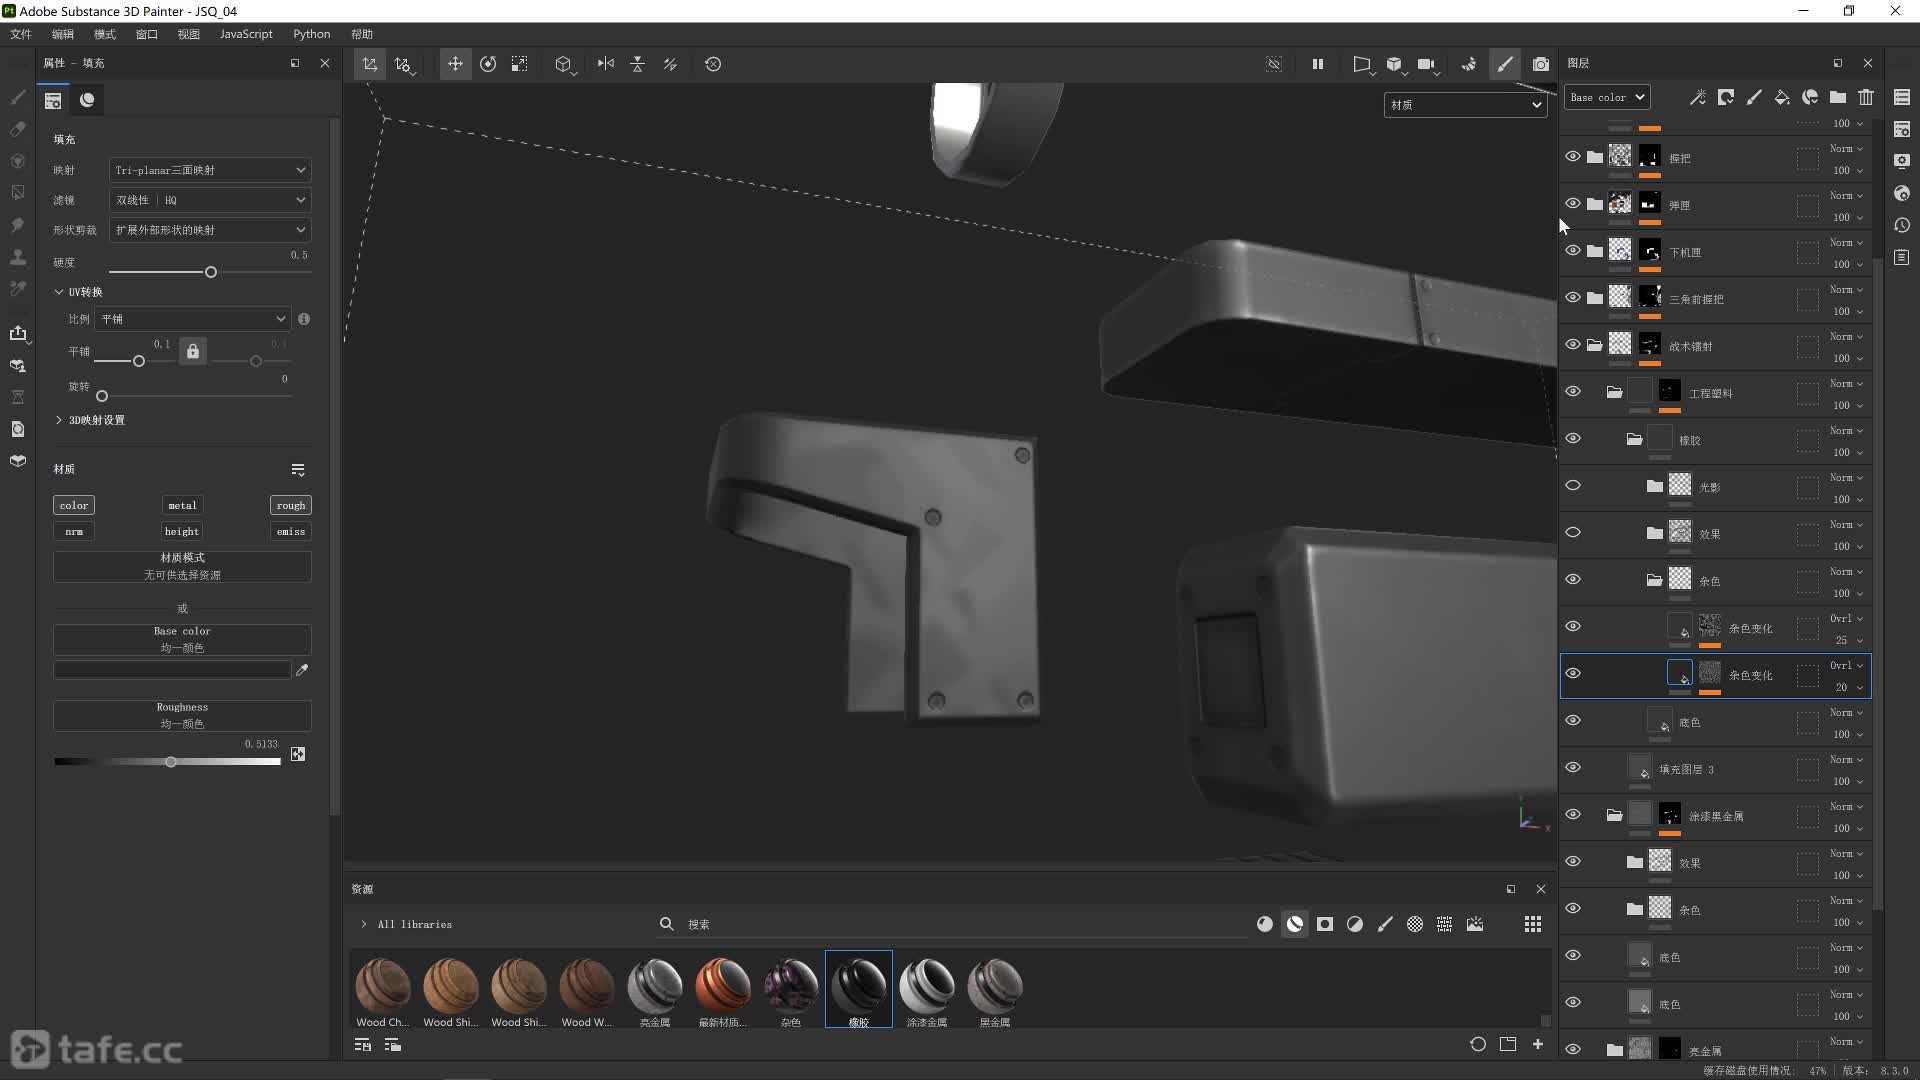Switch assets to grid view
The image size is (1920, 1080).
pos(1533,924)
